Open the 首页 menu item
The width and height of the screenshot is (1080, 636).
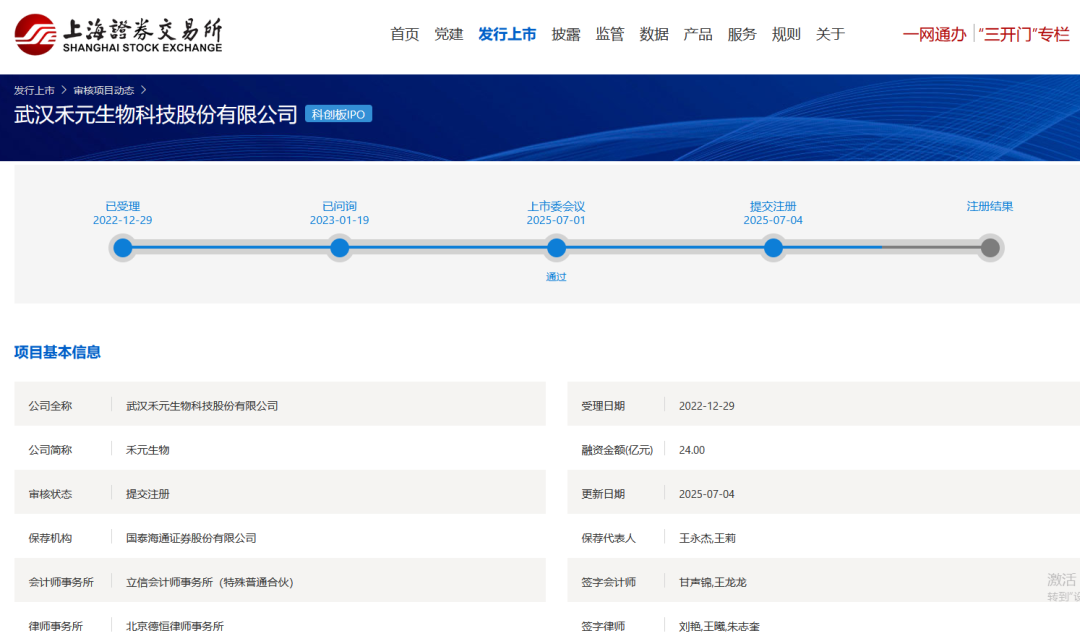(x=405, y=34)
